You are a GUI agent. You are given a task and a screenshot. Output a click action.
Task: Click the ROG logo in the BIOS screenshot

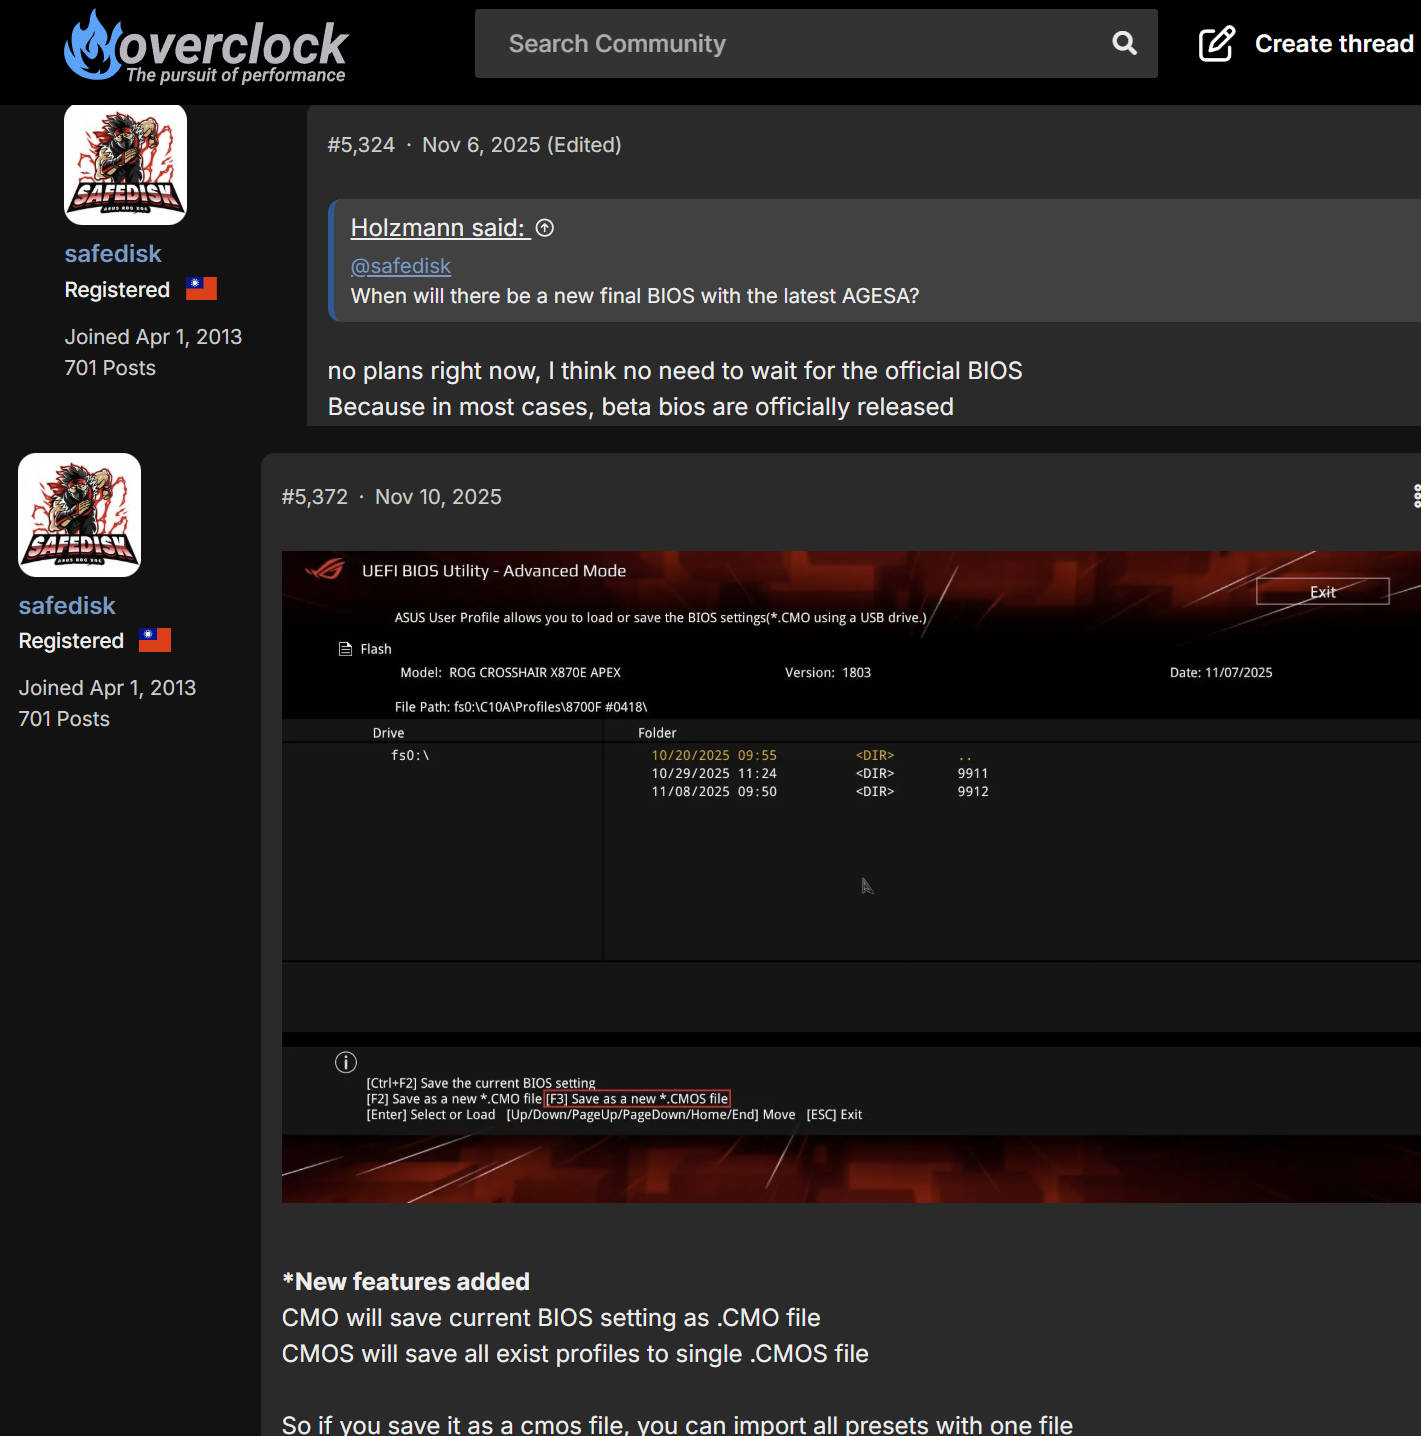tap(324, 570)
